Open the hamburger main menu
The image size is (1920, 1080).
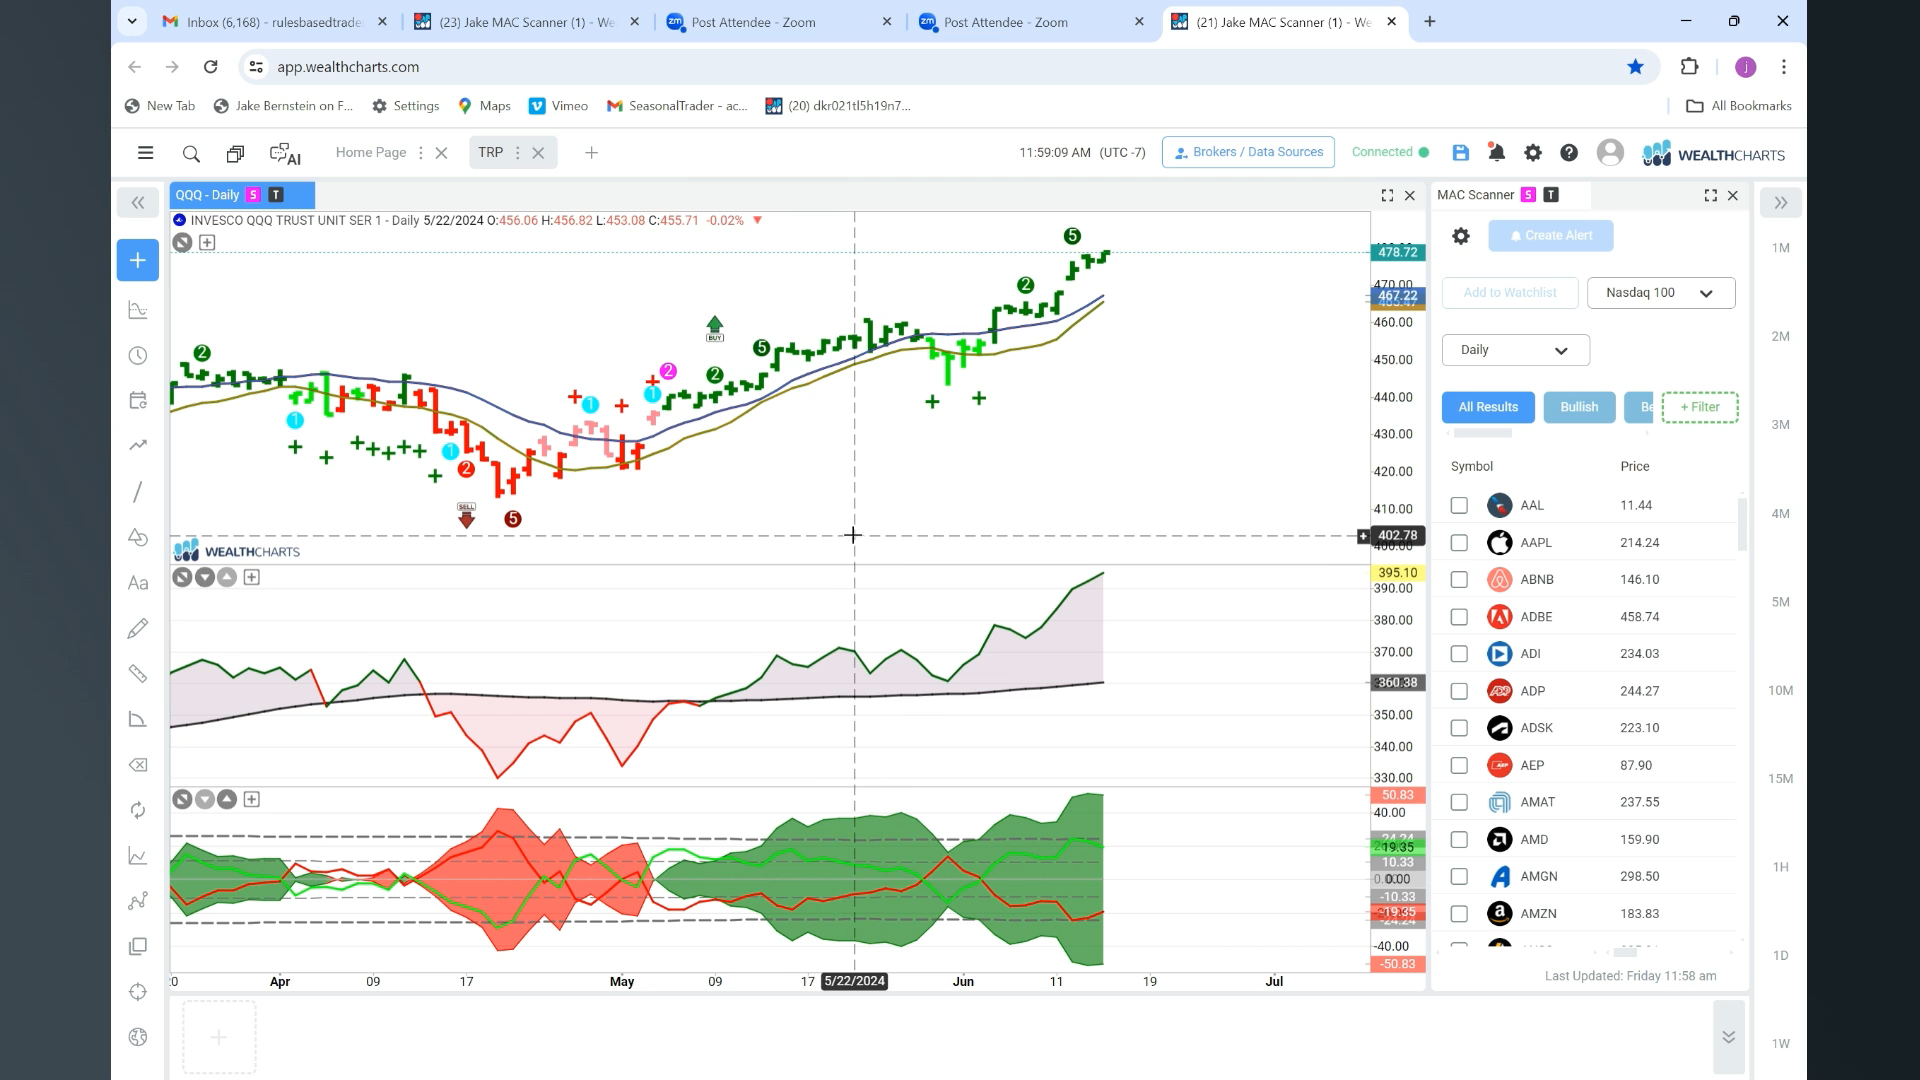click(145, 153)
